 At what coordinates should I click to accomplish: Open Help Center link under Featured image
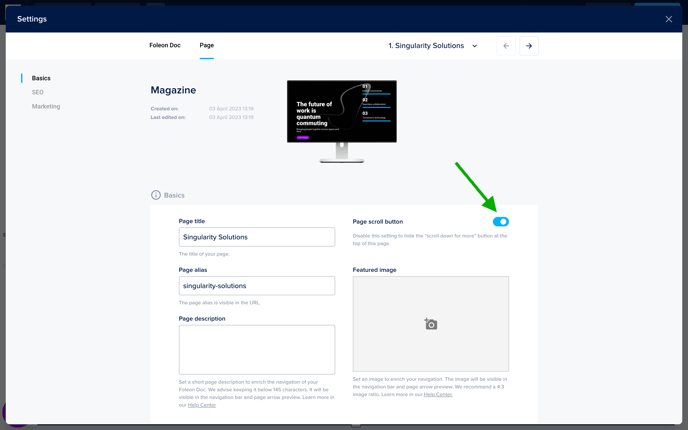[x=438, y=395]
